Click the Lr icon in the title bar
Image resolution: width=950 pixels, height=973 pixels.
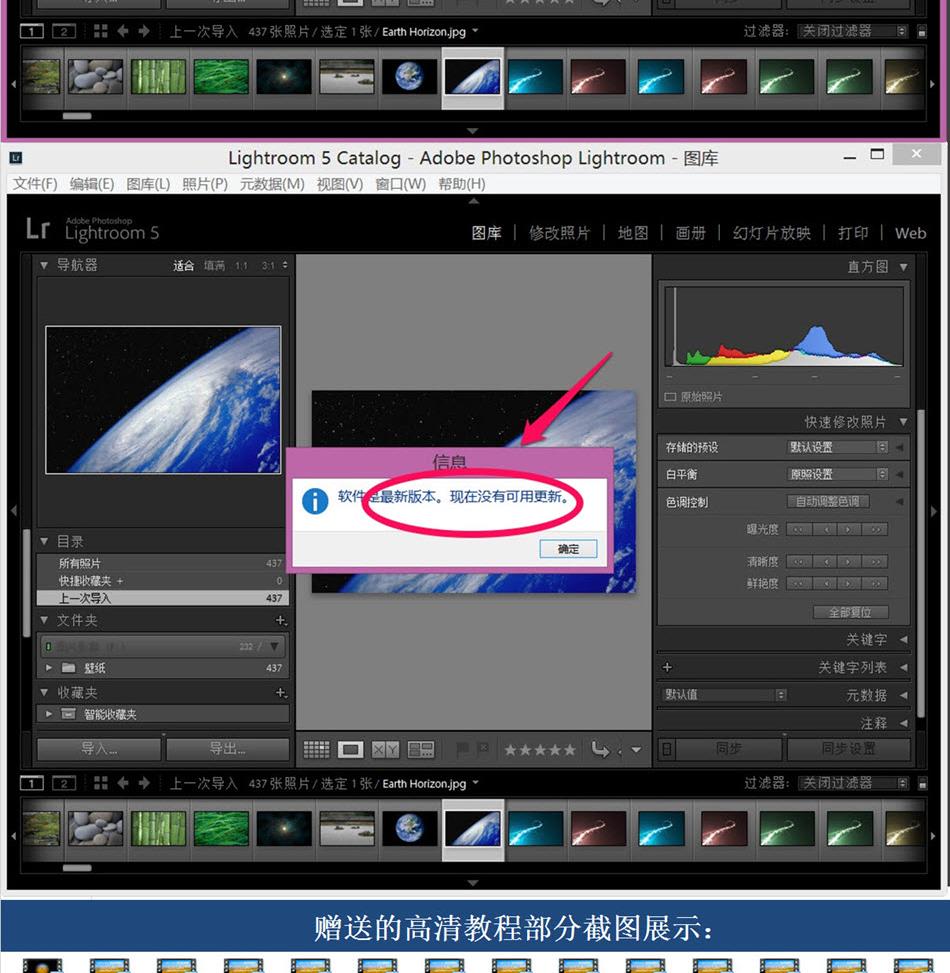click(16, 158)
